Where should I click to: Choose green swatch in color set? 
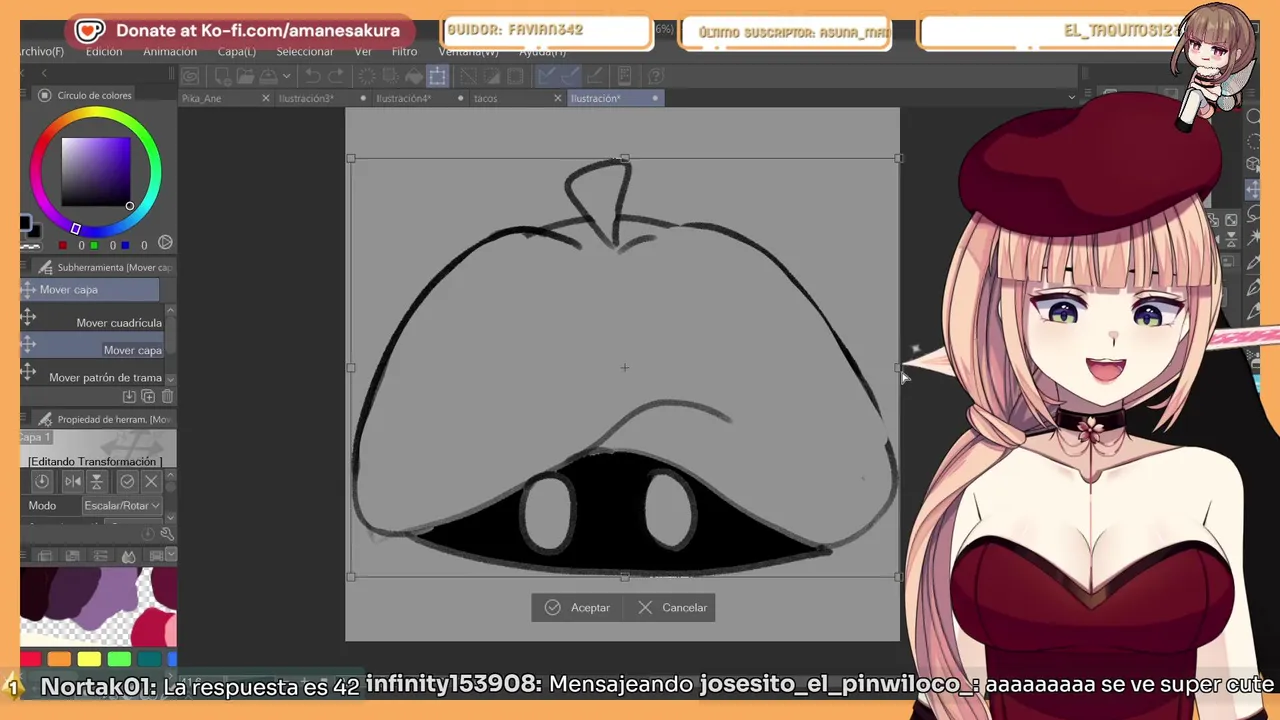pyautogui.click(x=119, y=658)
